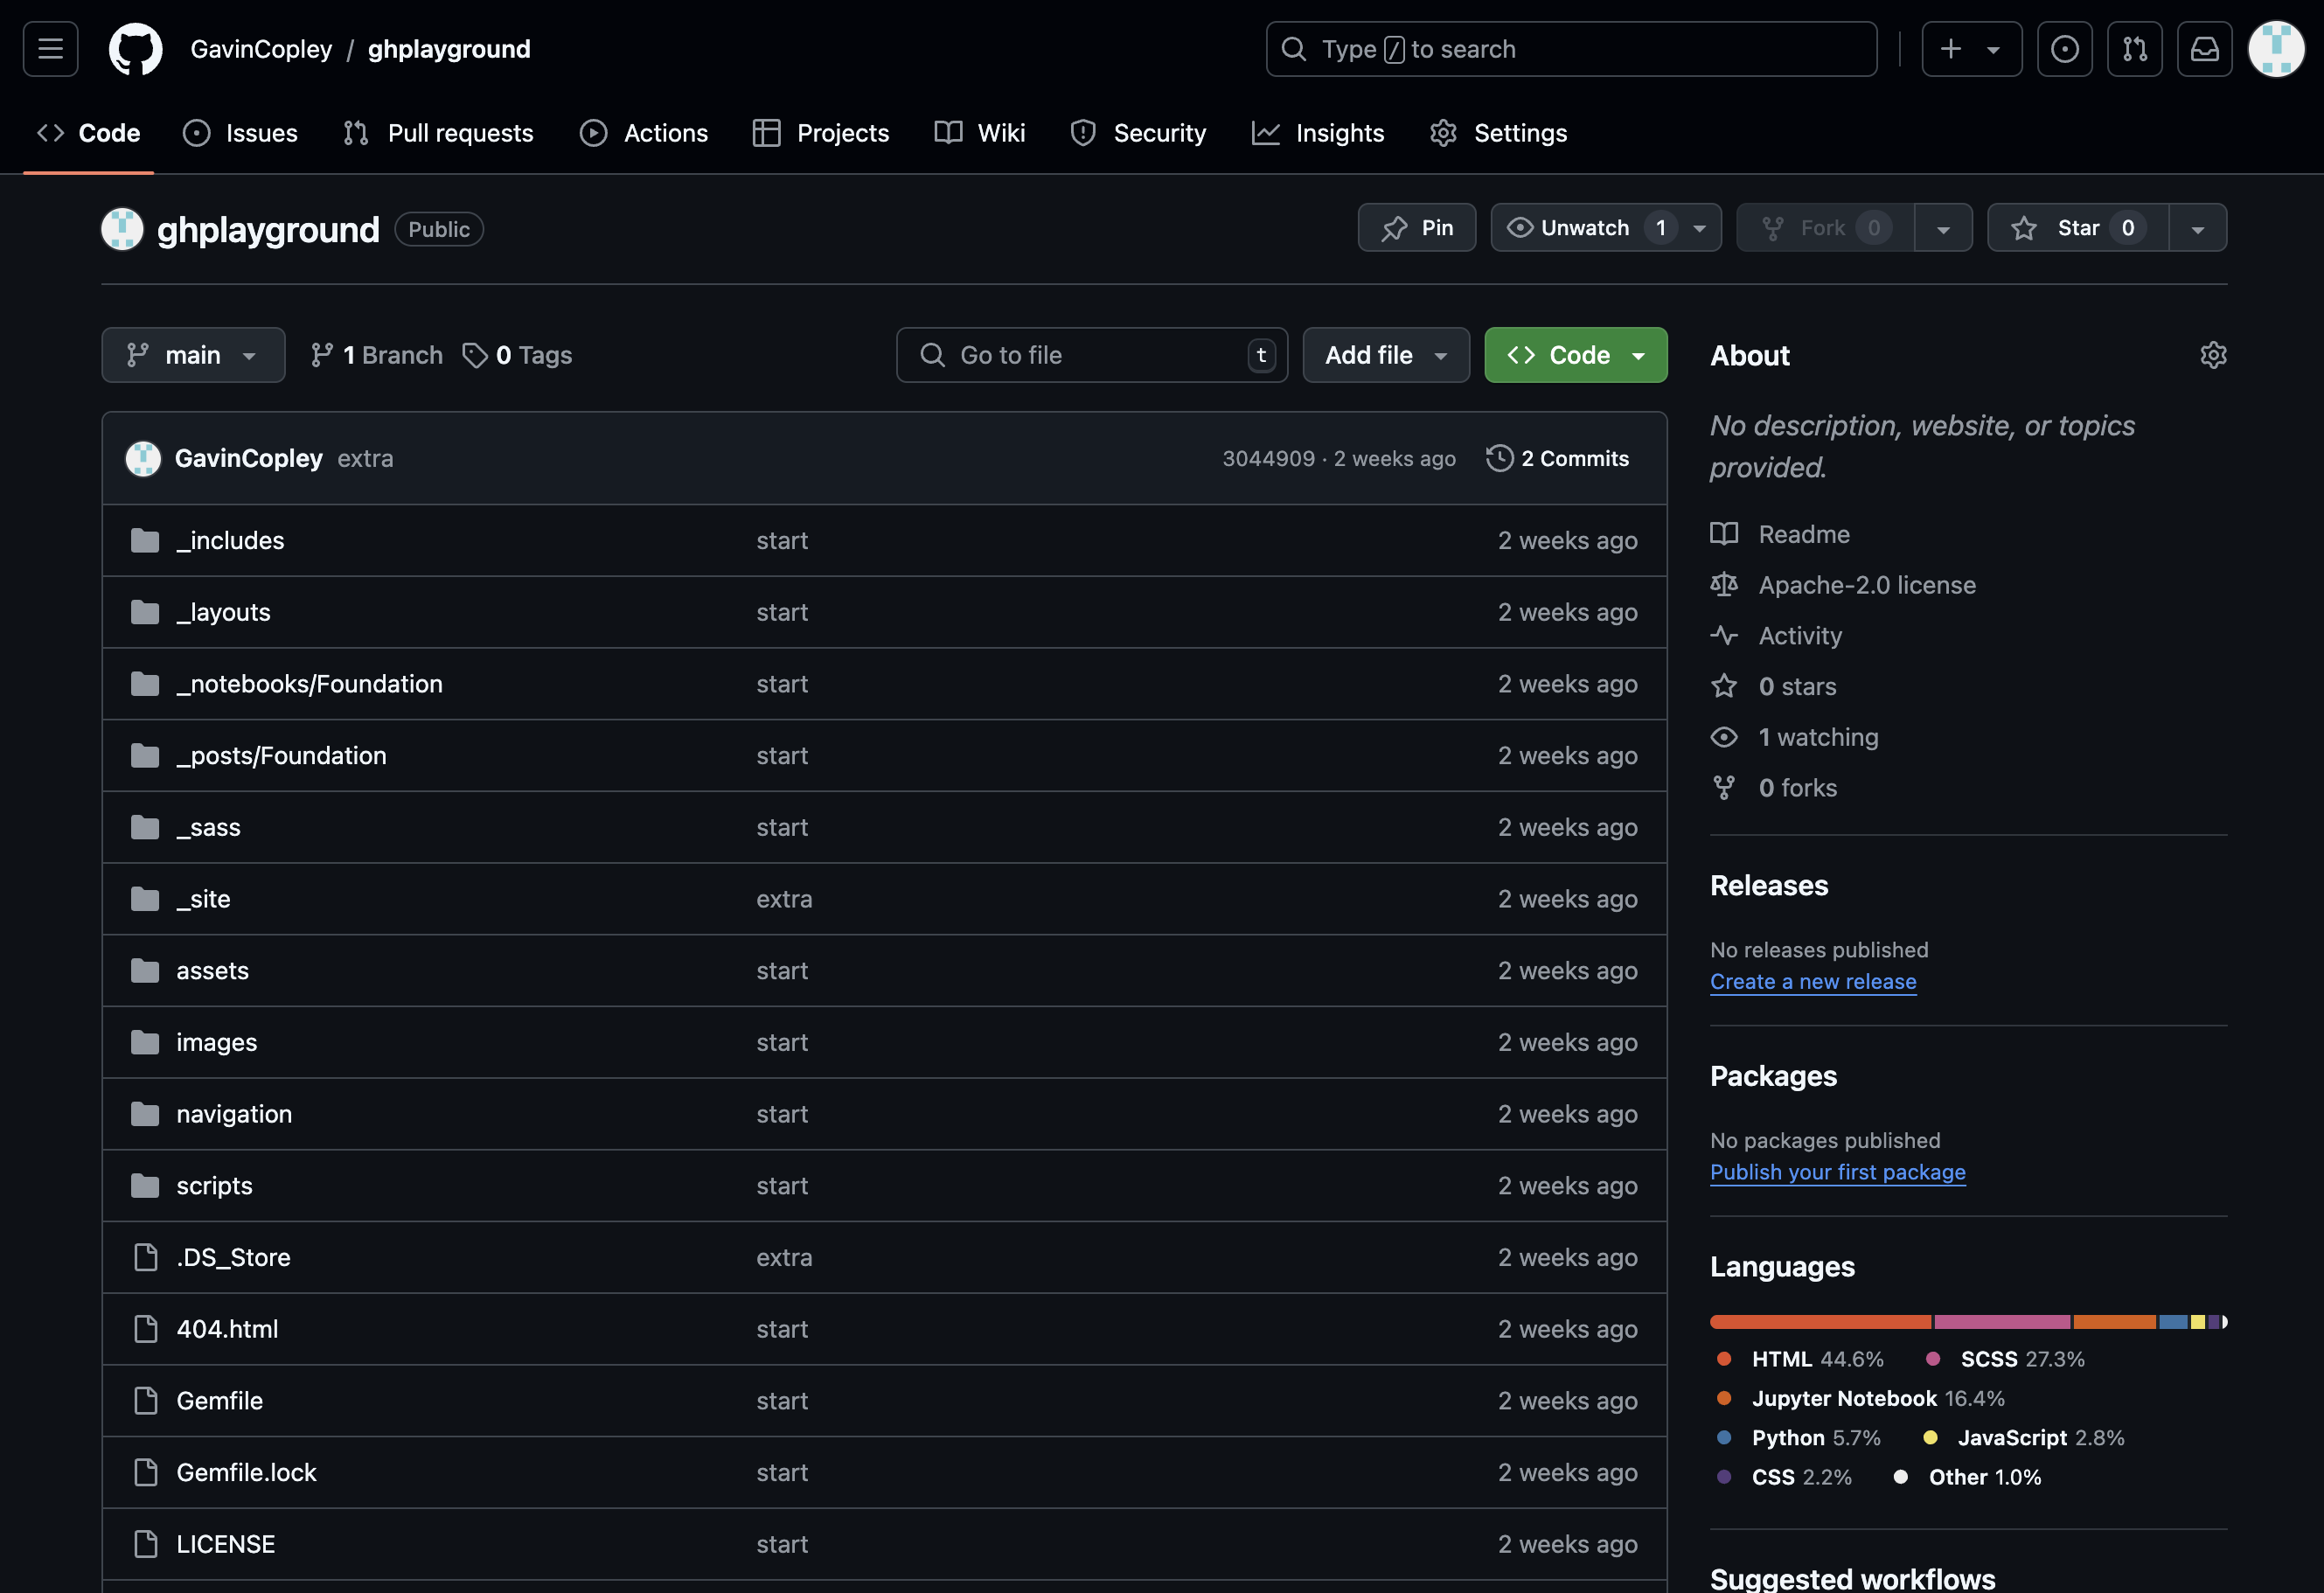The image size is (2324, 1593).
Task: Open the LICENSE file
Action: coord(225,1544)
